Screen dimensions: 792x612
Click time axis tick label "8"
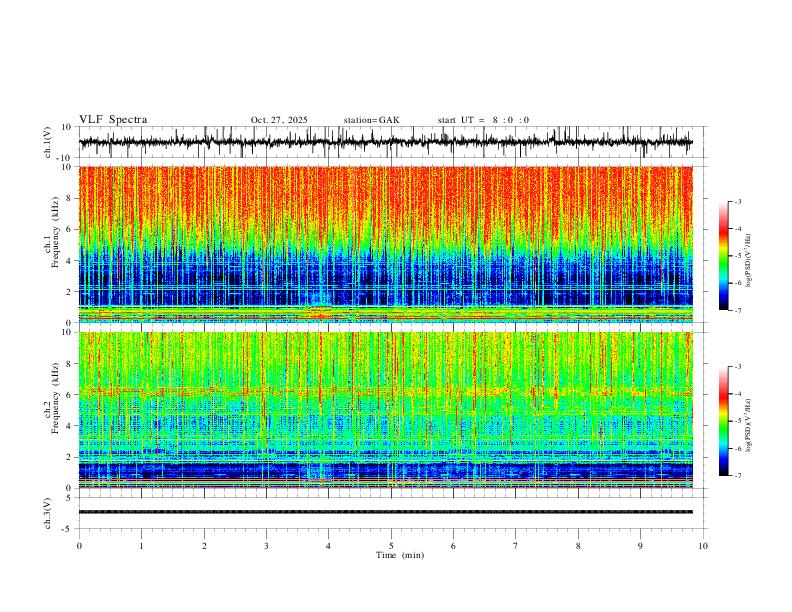pyautogui.click(x=578, y=546)
